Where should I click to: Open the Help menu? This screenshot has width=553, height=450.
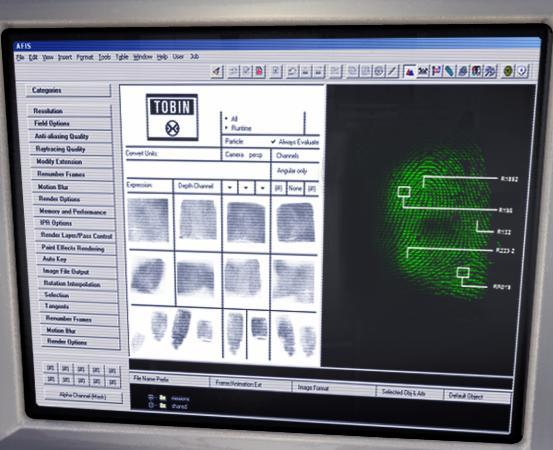coord(162,57)
